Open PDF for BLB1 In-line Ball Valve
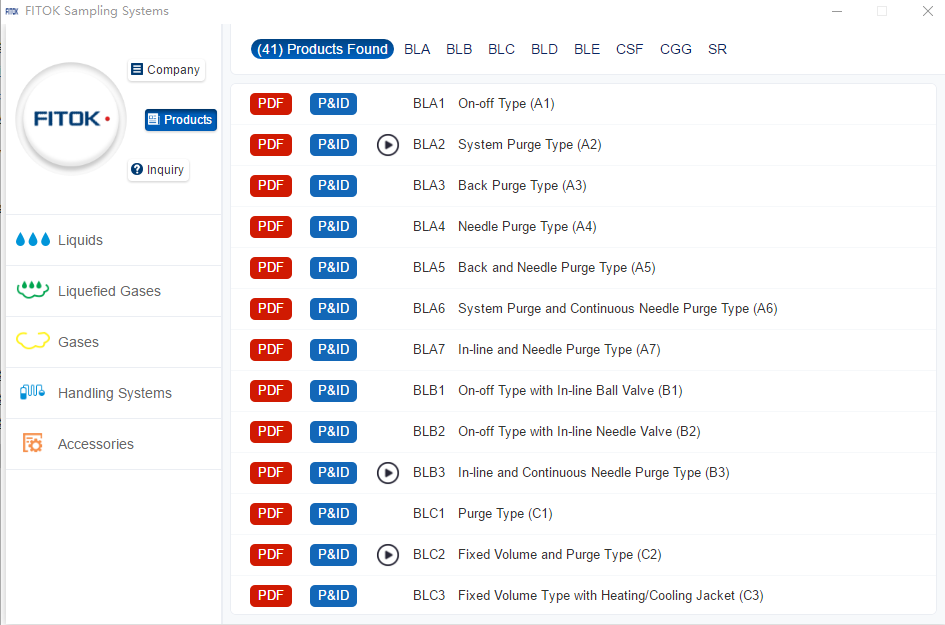The height and width of the screenshot is (625, 945). click(271, 391)
